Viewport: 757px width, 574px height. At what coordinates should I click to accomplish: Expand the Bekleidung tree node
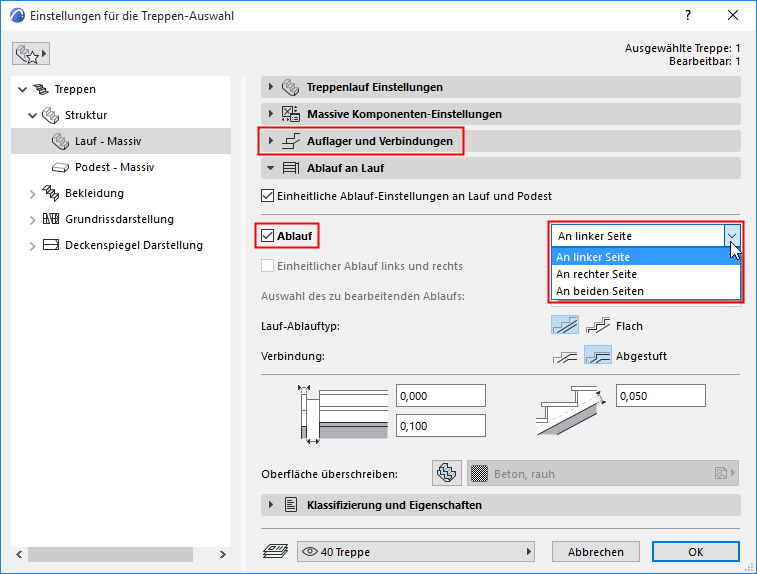coord(33,193)
